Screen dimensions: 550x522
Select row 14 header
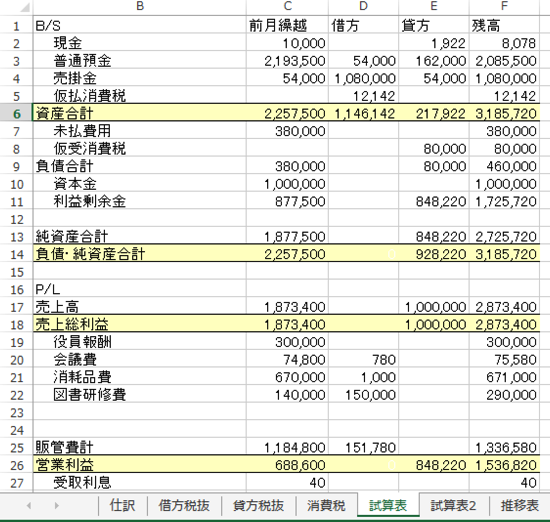pos(16,254)
